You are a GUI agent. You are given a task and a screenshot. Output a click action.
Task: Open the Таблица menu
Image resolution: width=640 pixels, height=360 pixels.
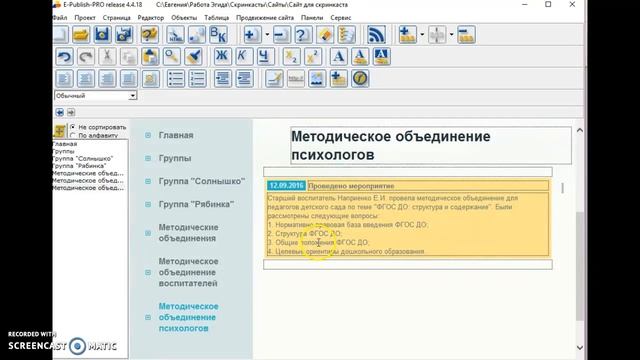pos(217,18)
